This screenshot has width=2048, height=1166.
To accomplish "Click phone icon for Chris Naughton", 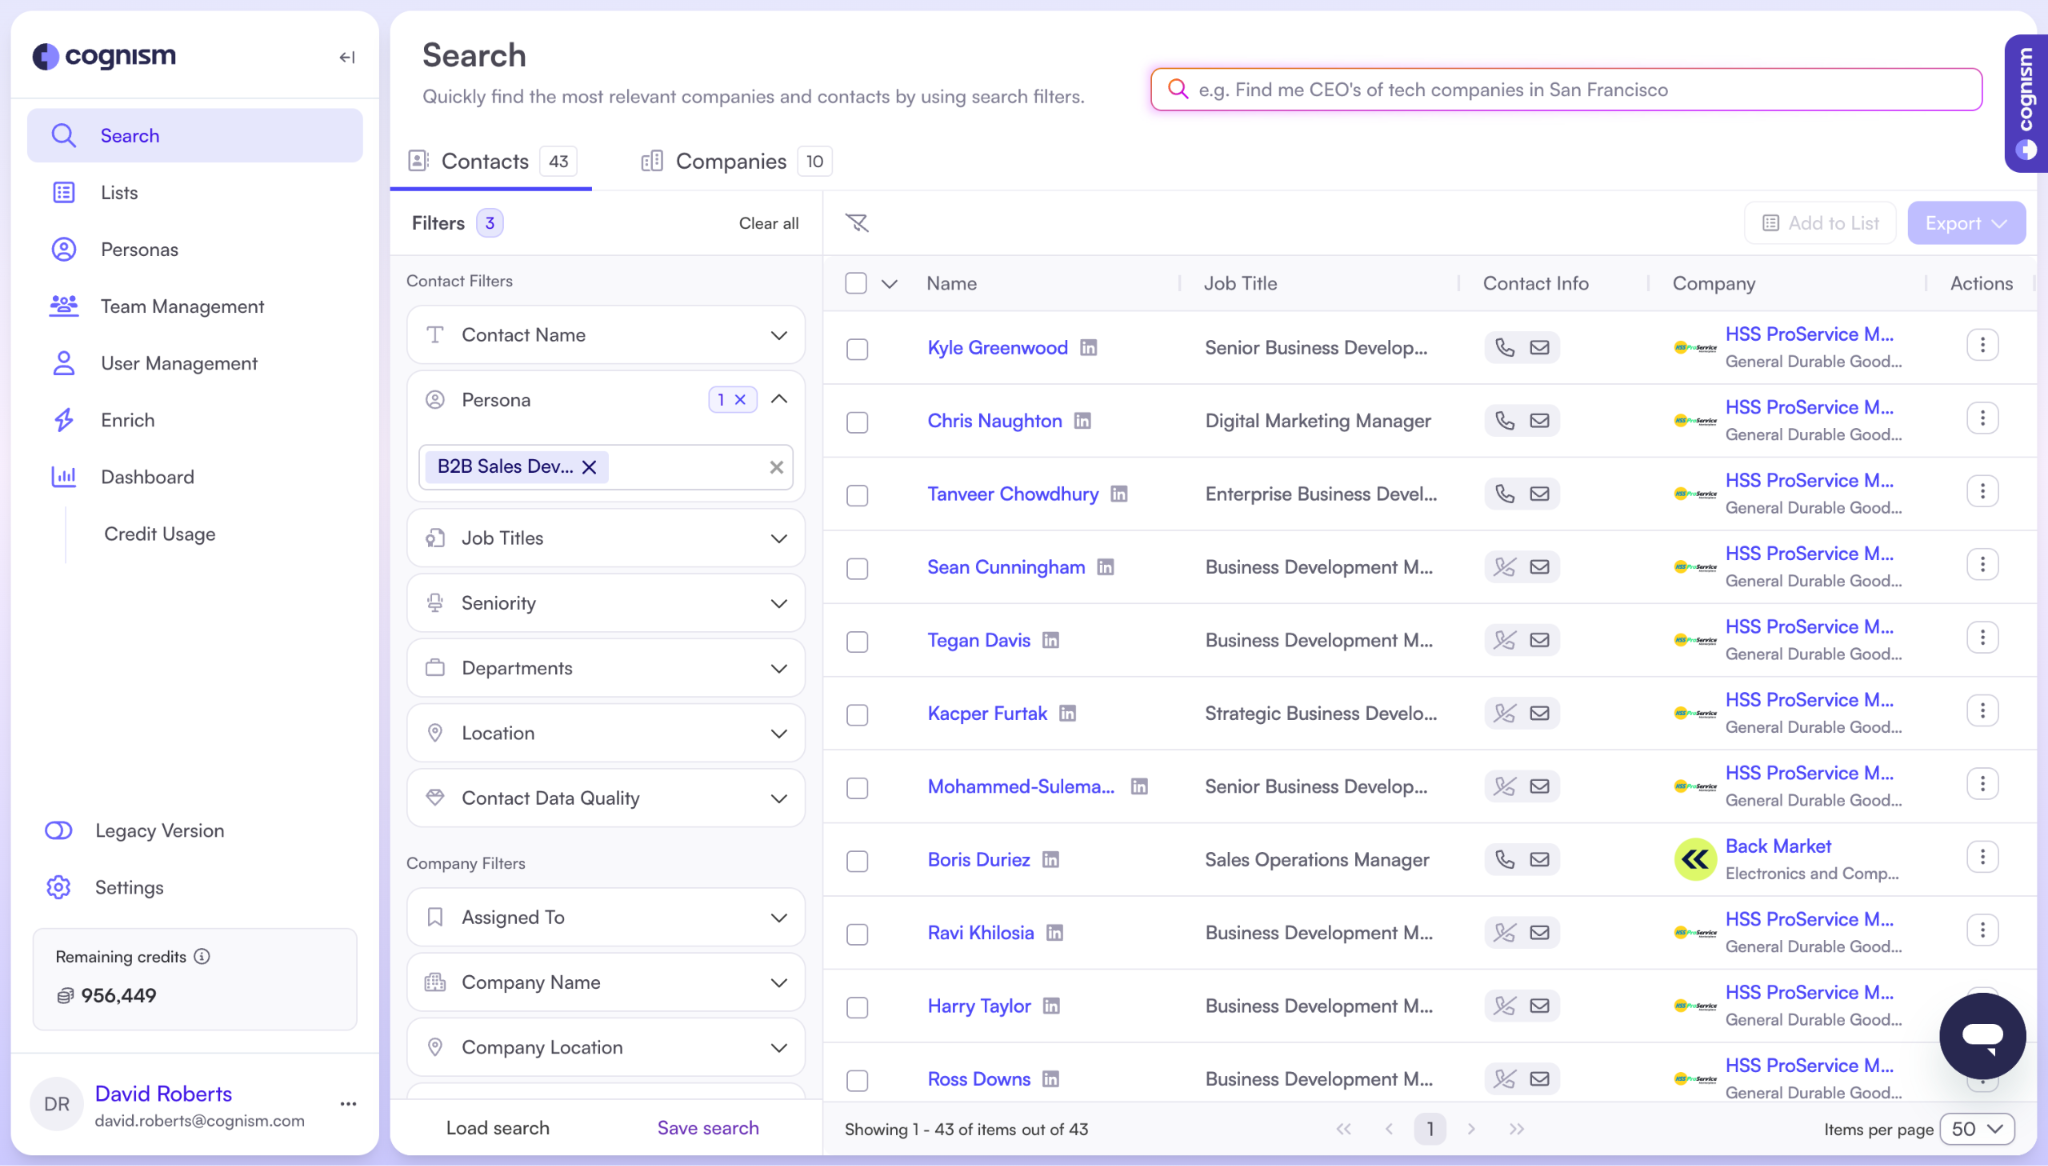I will (1504, 421).
